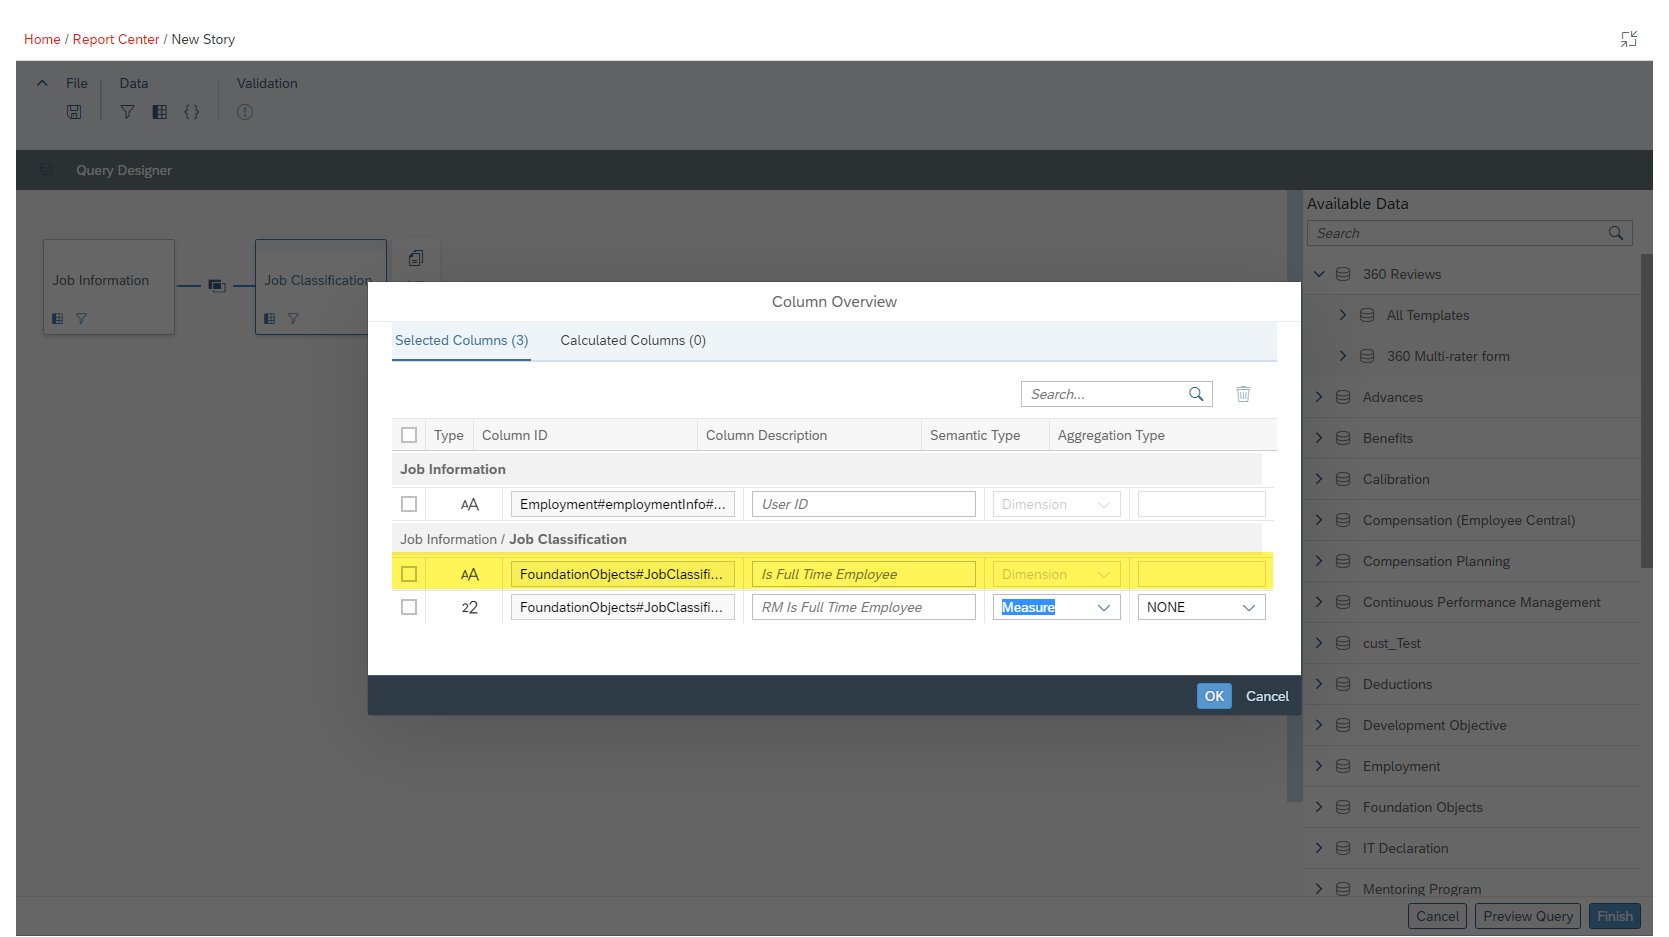Viewport: 1669px width, 937px height.
Task: Select Compensation (Employee Central) item
Action: click(x=1468, y=520)
